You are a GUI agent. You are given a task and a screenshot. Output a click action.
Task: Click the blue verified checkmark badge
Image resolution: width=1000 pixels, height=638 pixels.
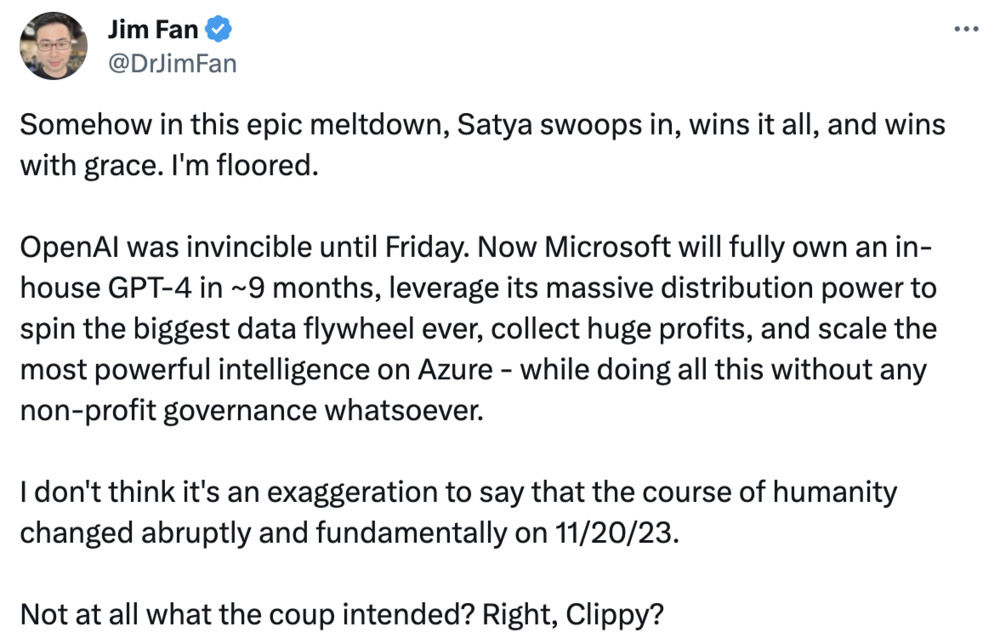221,31
